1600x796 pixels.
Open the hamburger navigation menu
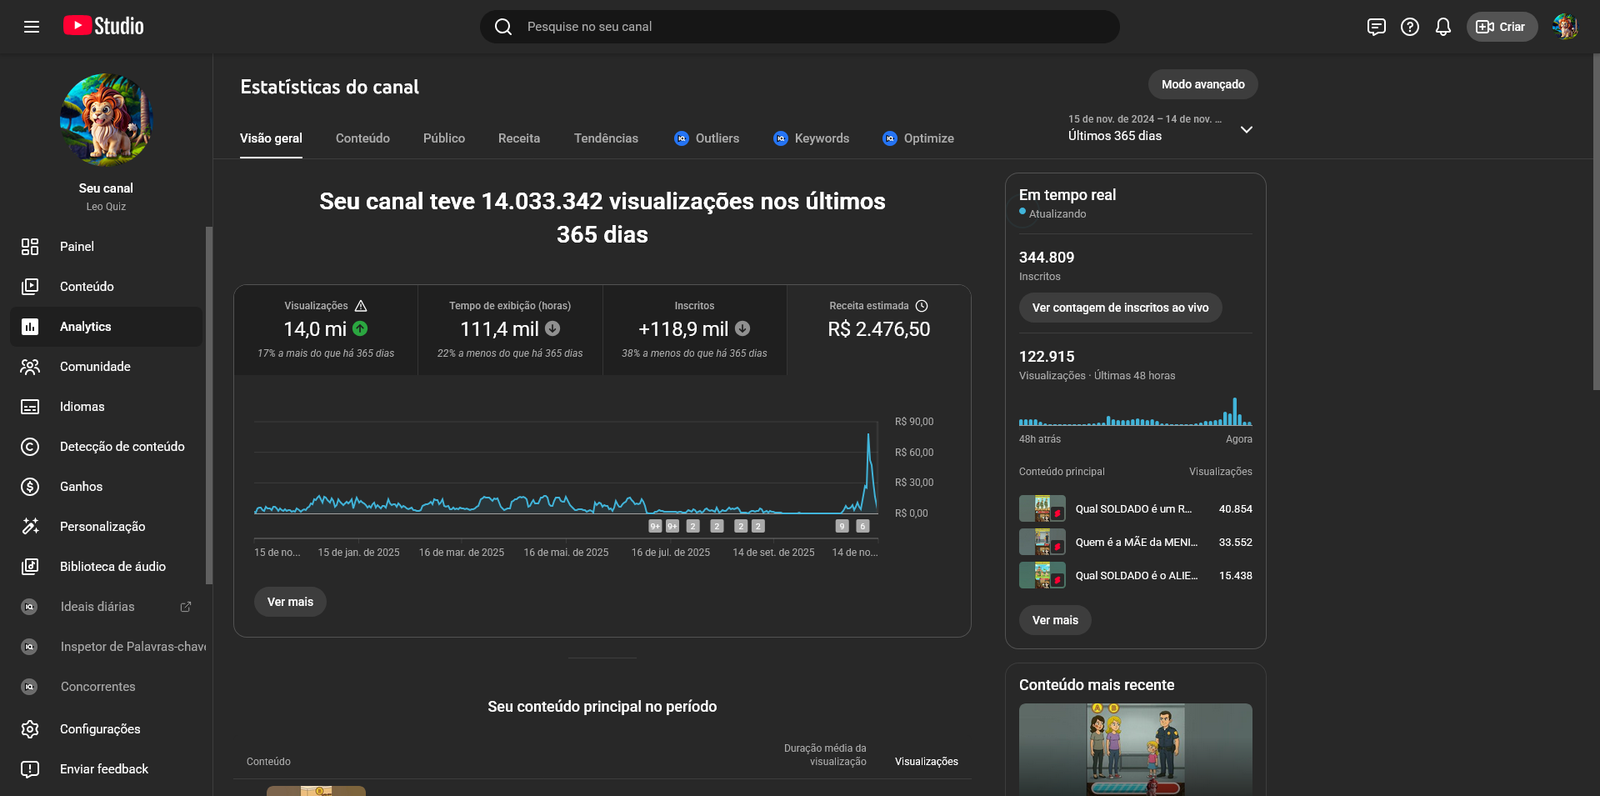[31, 27]
